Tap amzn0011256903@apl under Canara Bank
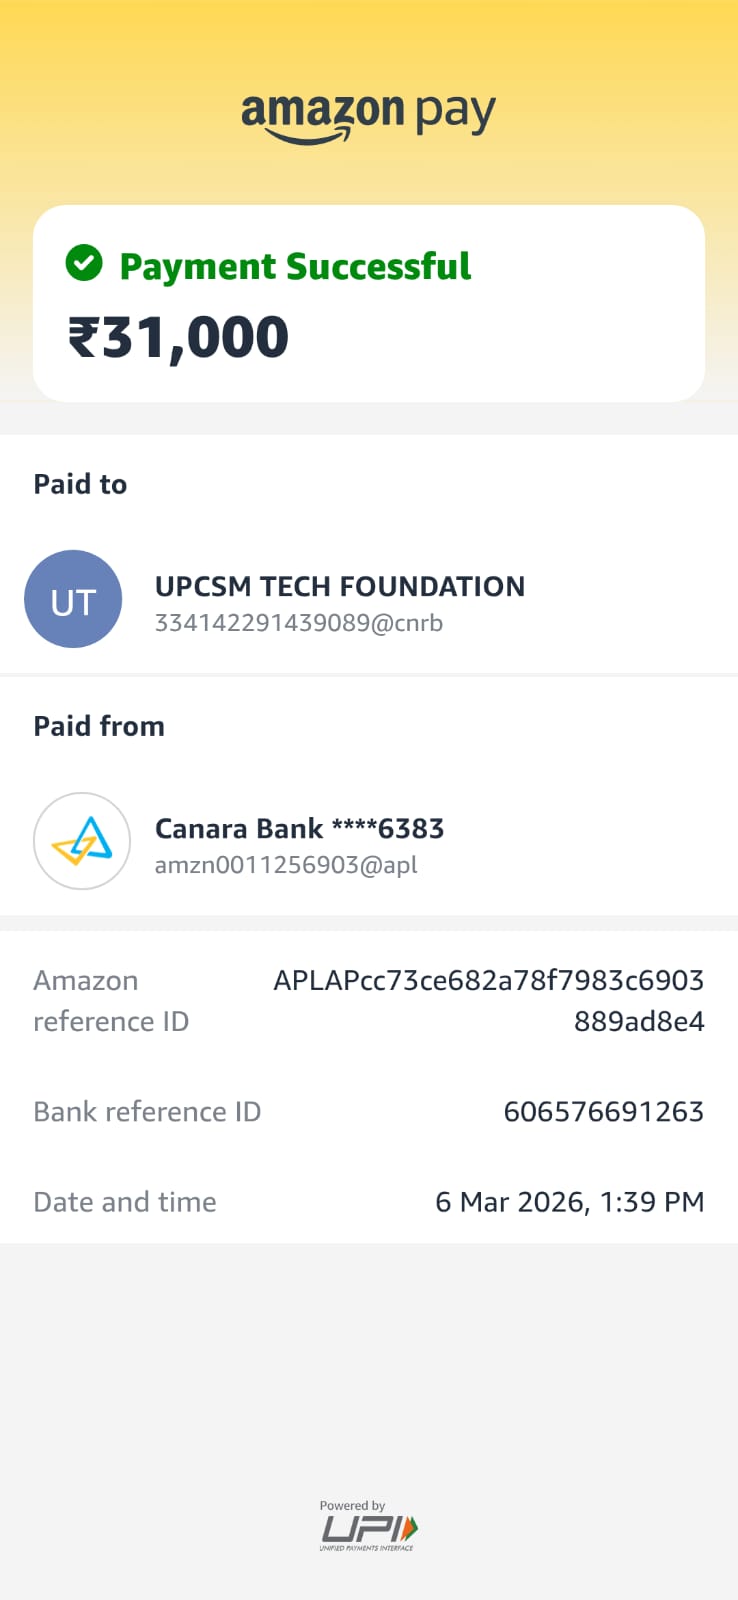The width and height of the screenshot is (738, 1600). point(287,864)
